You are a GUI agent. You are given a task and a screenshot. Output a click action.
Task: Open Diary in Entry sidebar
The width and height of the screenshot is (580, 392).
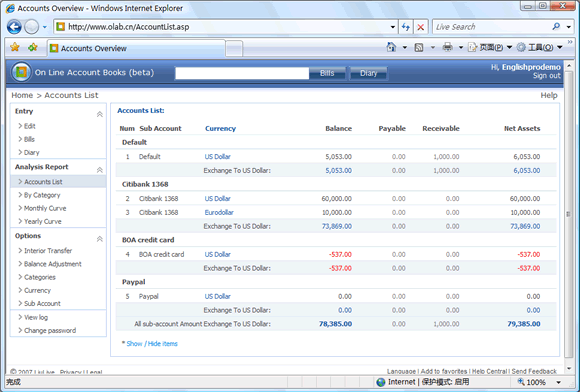[31, 152]
